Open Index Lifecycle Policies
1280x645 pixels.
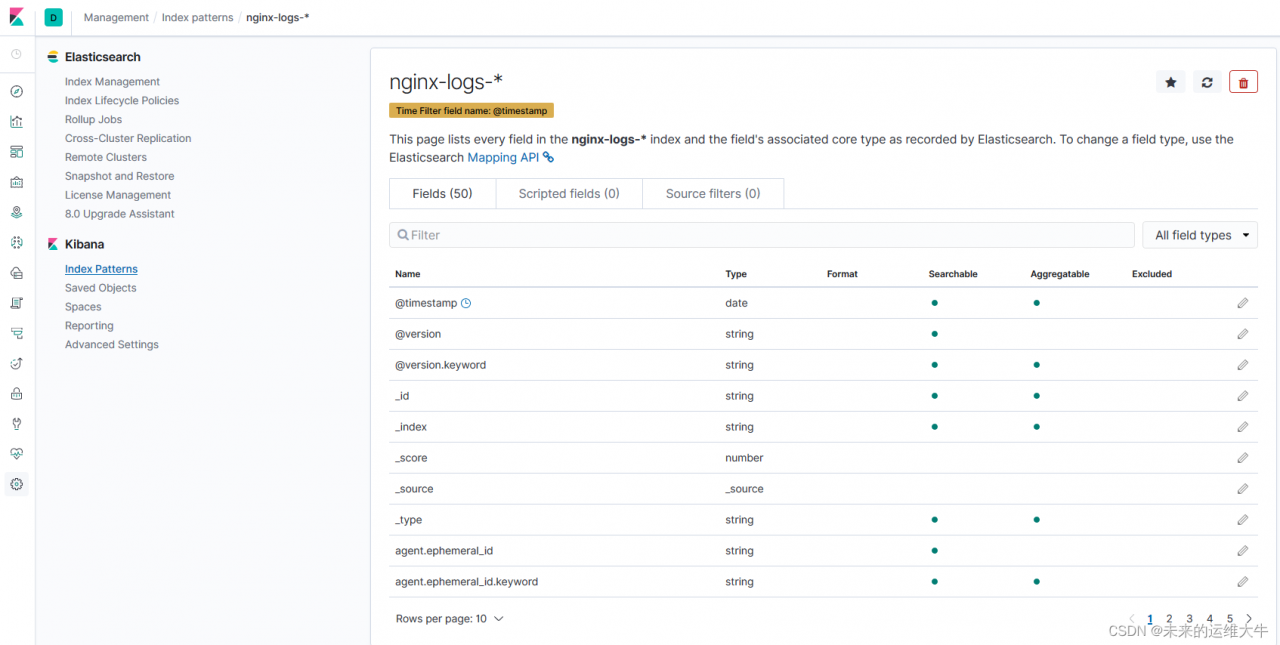point(122,101)
